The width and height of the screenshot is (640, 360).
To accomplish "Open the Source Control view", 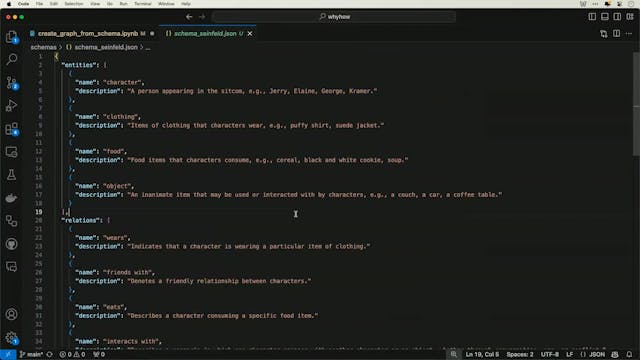I will pos(11,83).
